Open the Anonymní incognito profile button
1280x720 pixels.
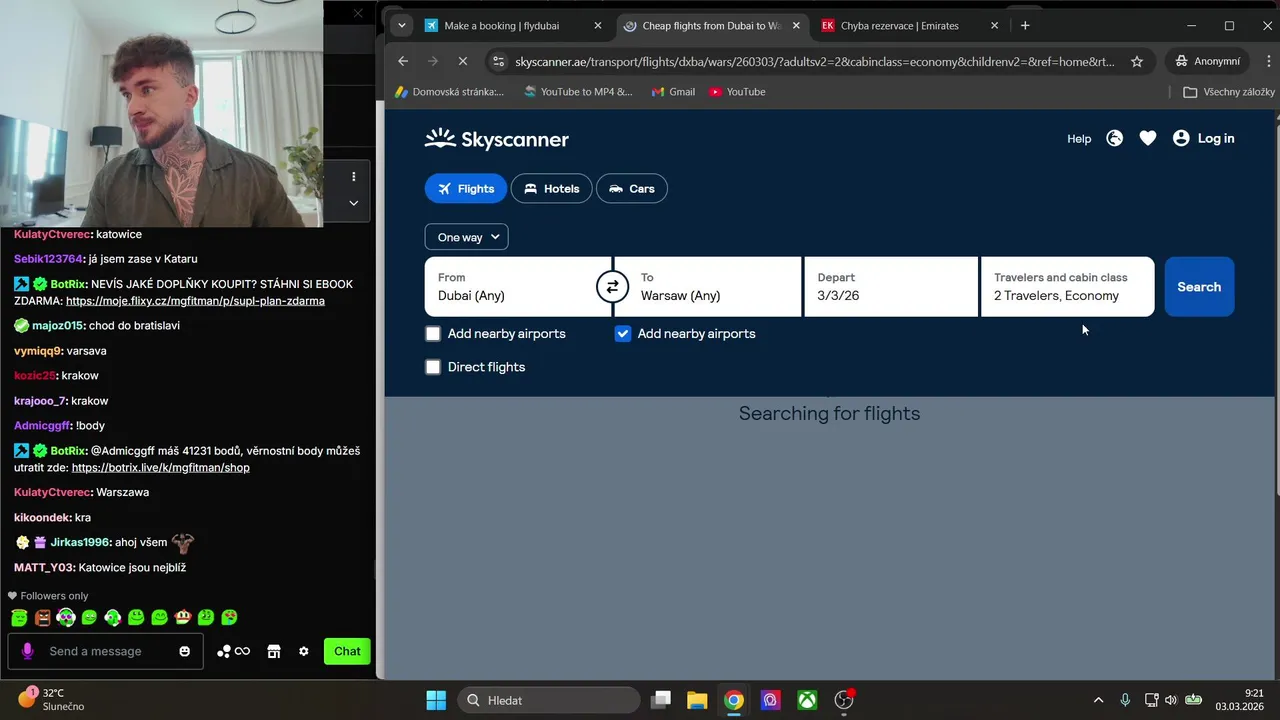[x=1208, y=61]
